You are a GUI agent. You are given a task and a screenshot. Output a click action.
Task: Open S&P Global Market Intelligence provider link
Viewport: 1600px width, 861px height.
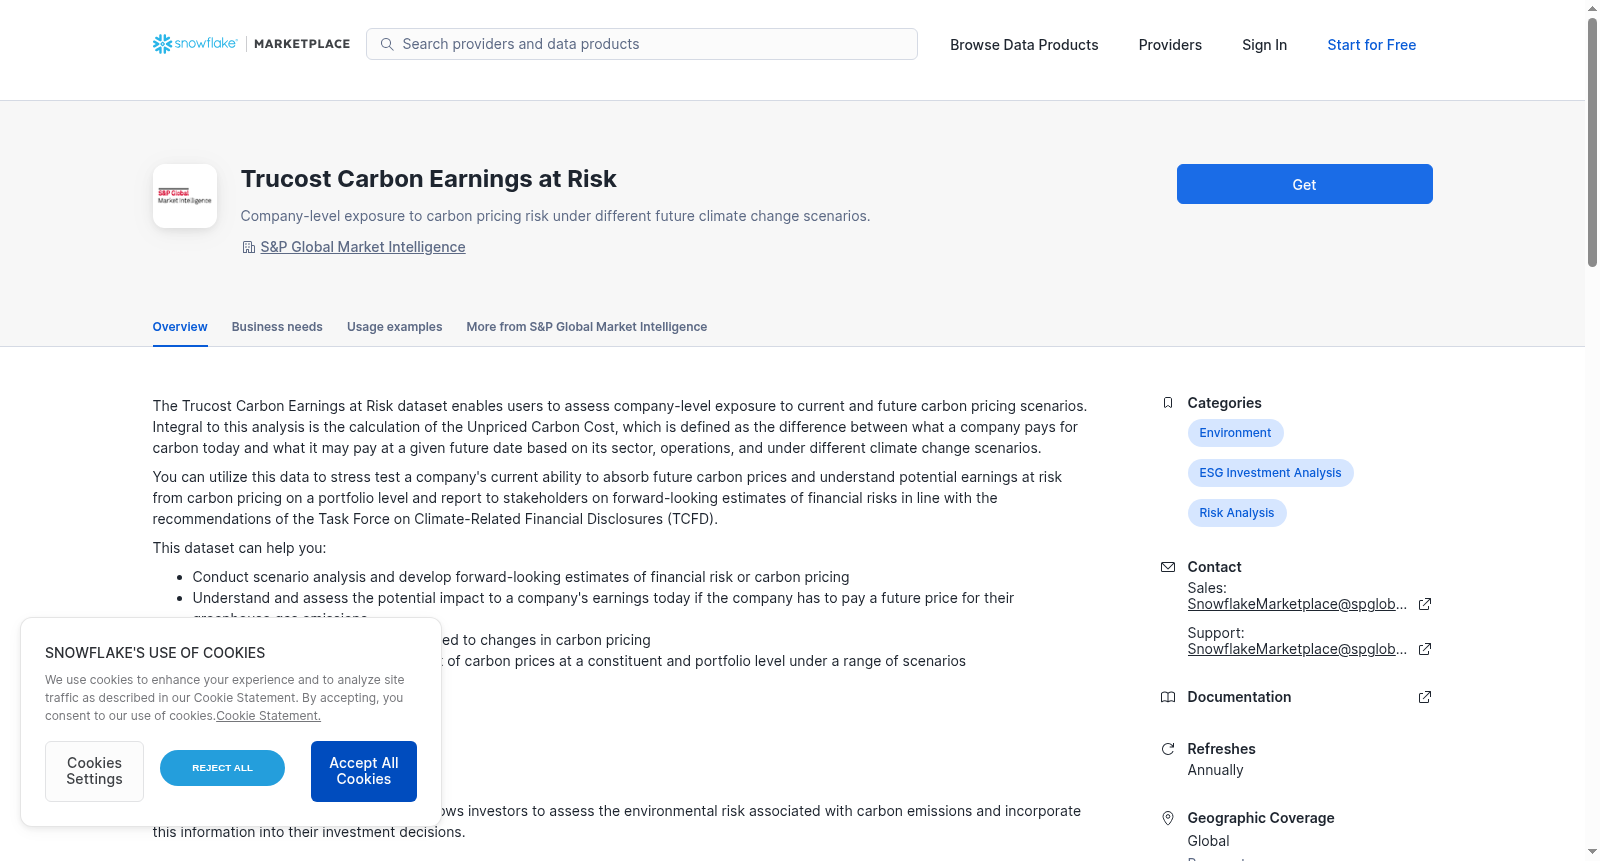pos(363,247)
